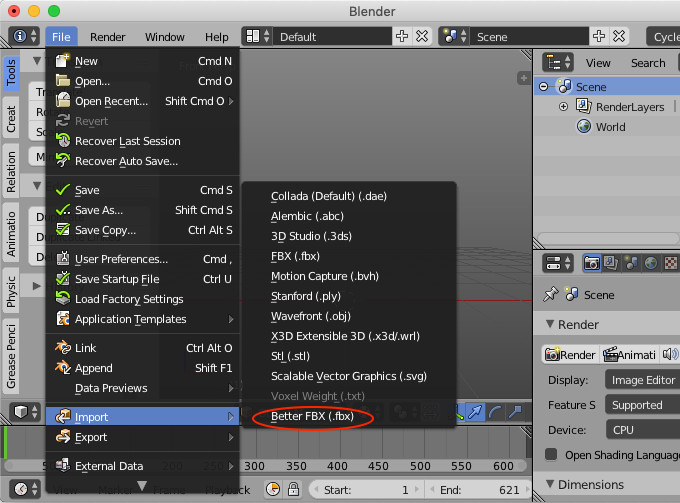The image size is (680, 503).
Task: Expand the Application Templates submenu
Action: [x=143, y=319]
